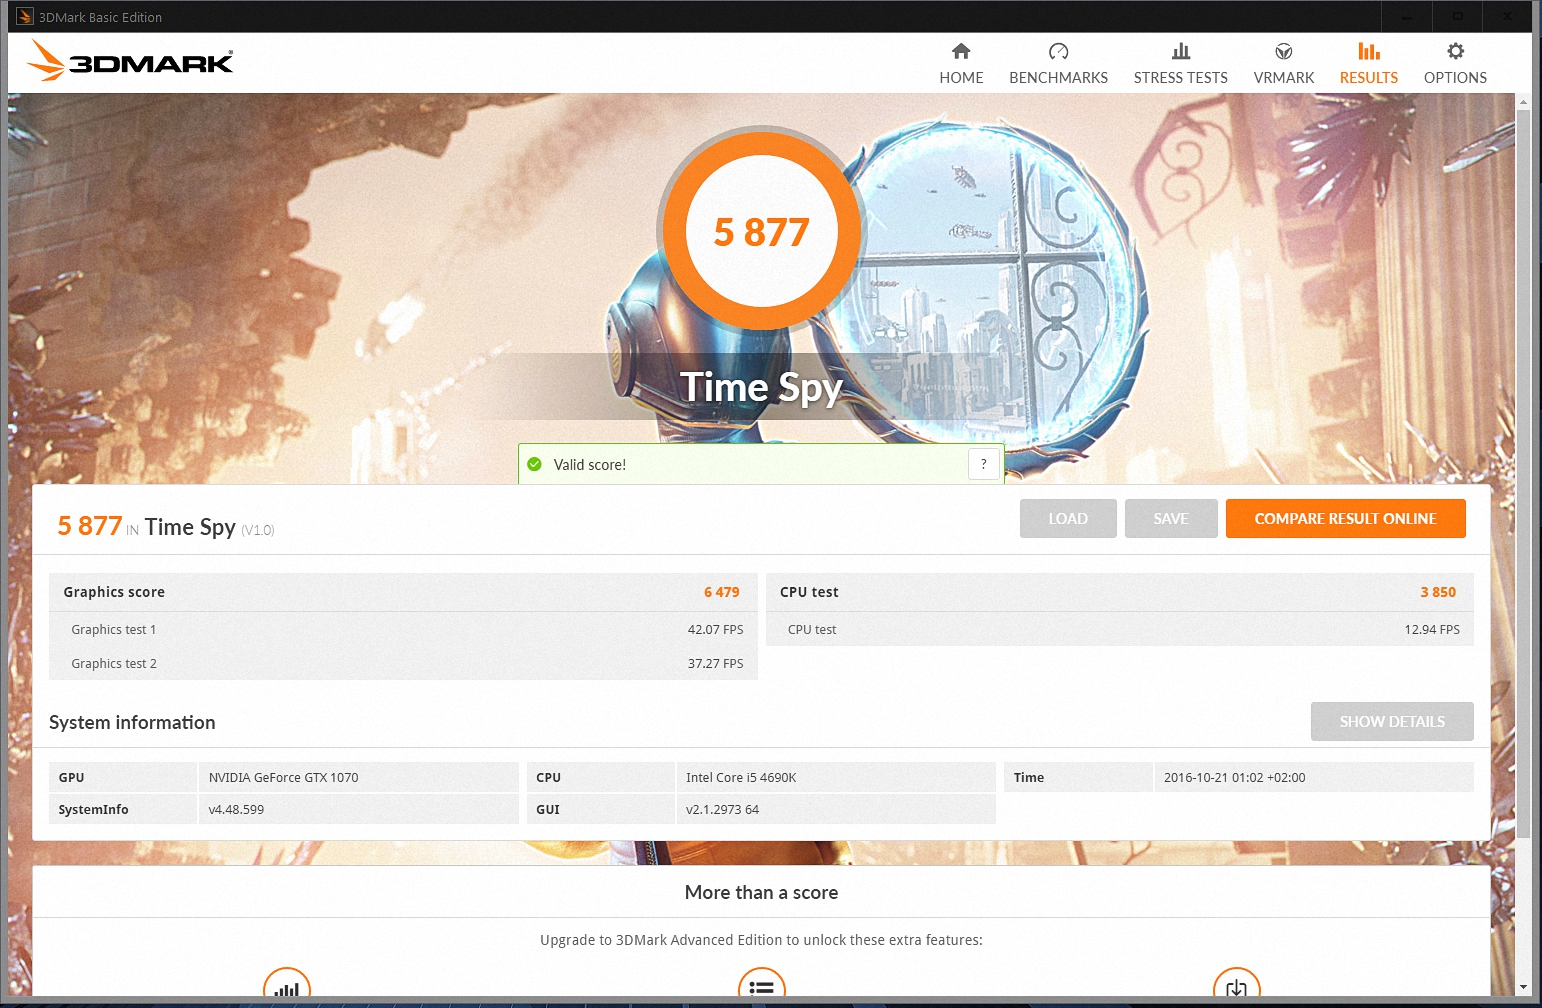Click Graphics test 1 row

(x=403, y=629)
